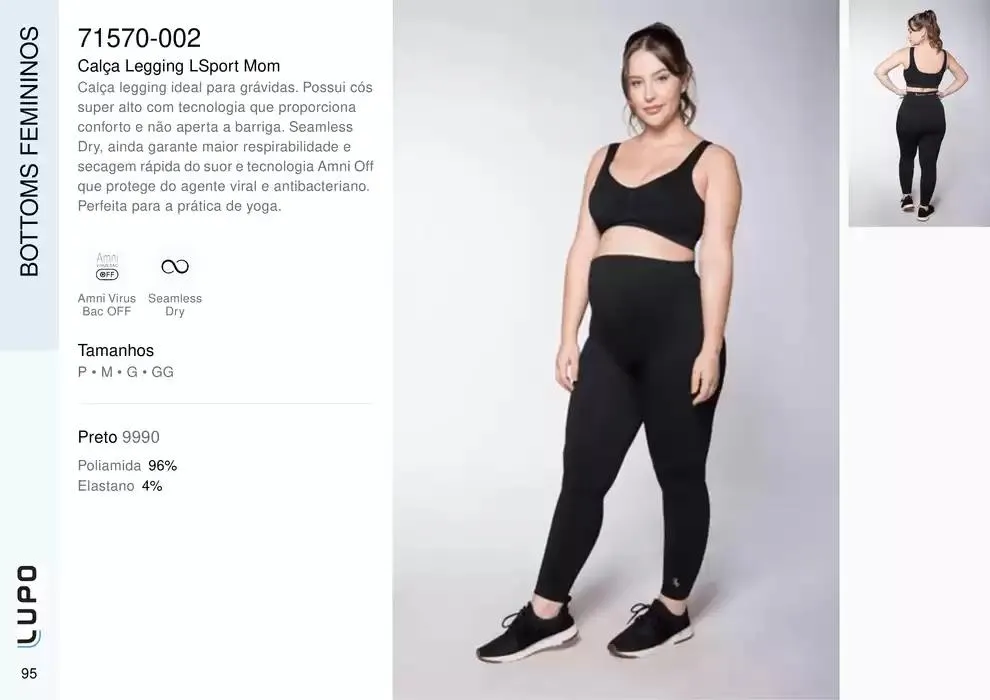Click the main front-view model photo
This screenshot has width=990, height=700.
tap(616, 350)
